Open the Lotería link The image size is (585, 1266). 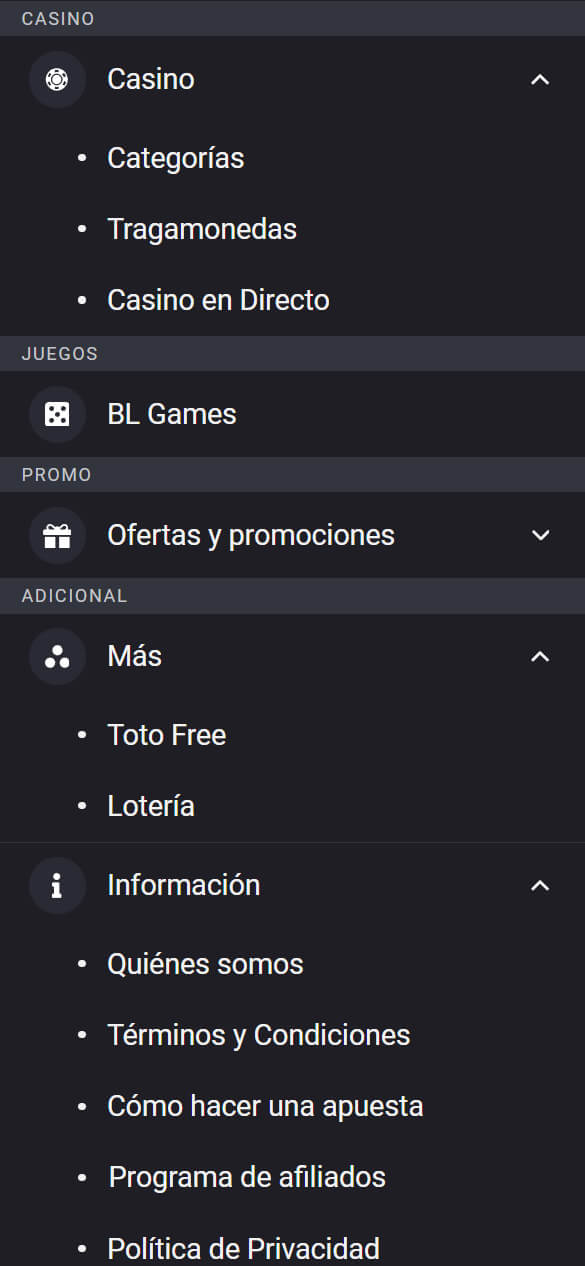click(x=151, y=806)
